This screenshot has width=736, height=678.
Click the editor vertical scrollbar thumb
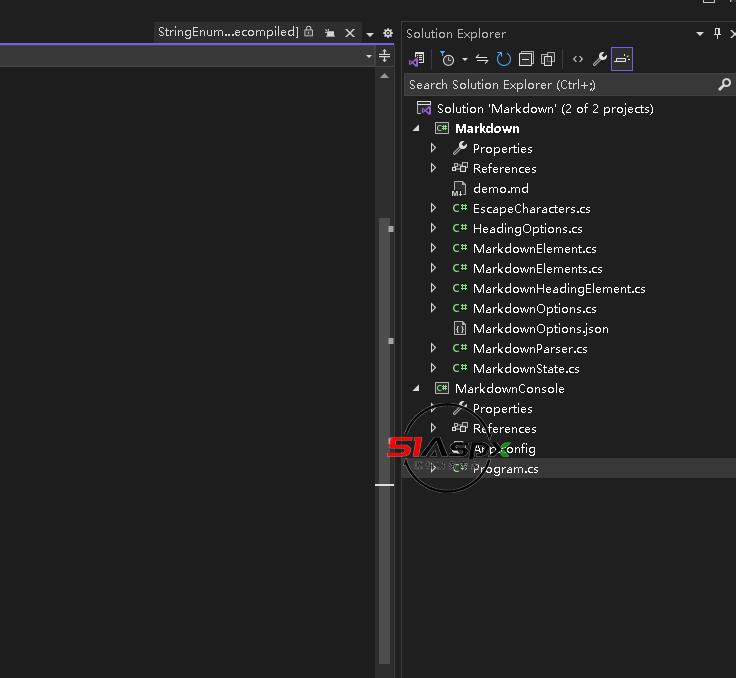[384, 441]
